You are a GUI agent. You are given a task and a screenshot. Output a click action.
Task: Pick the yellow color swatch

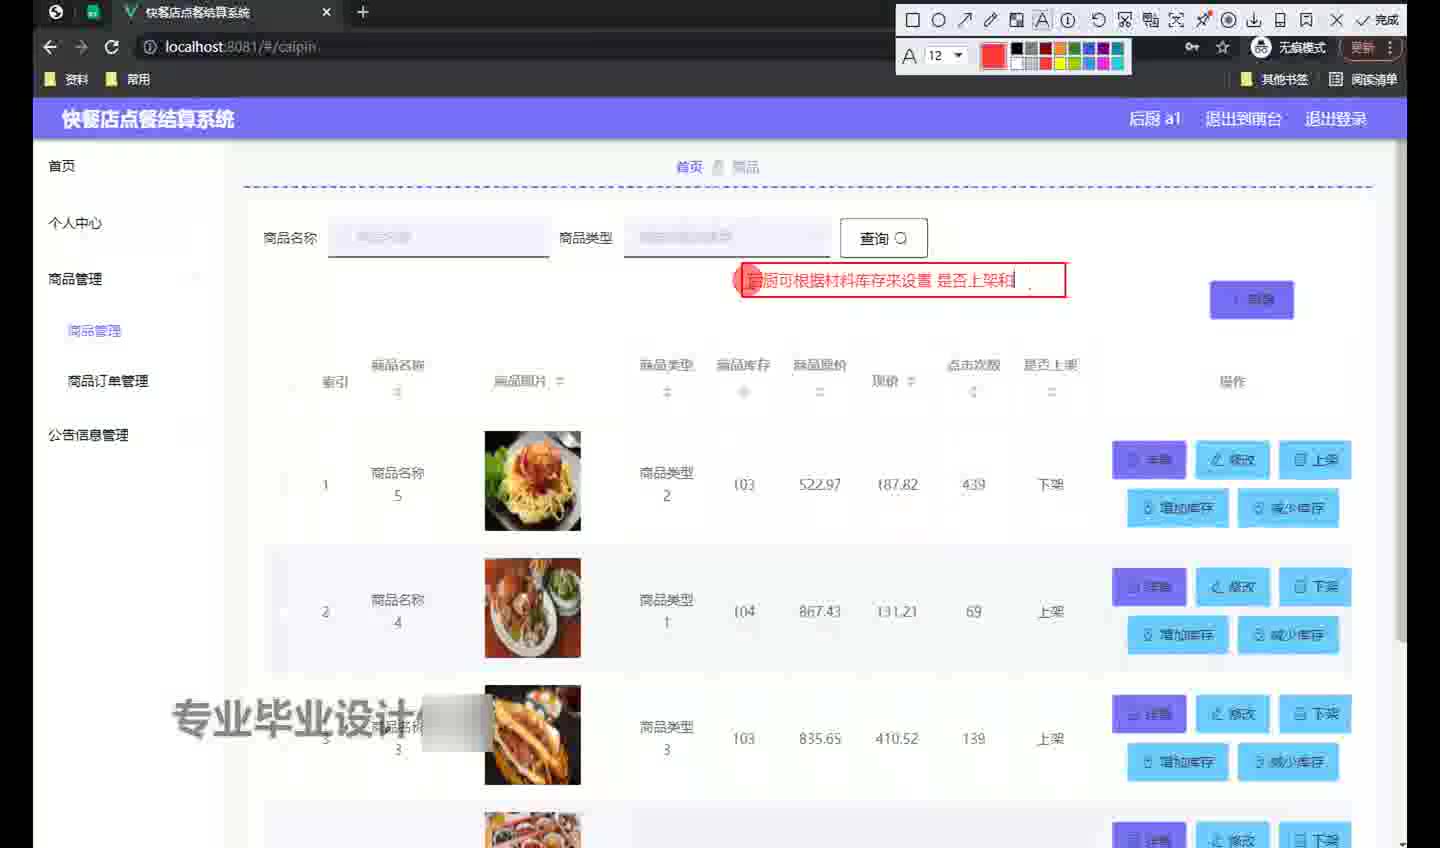1060,63
